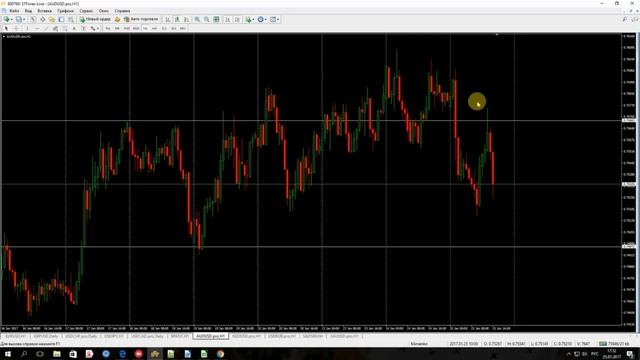
Task: Select the arrows symbol tool
Action: pos(93,28)
